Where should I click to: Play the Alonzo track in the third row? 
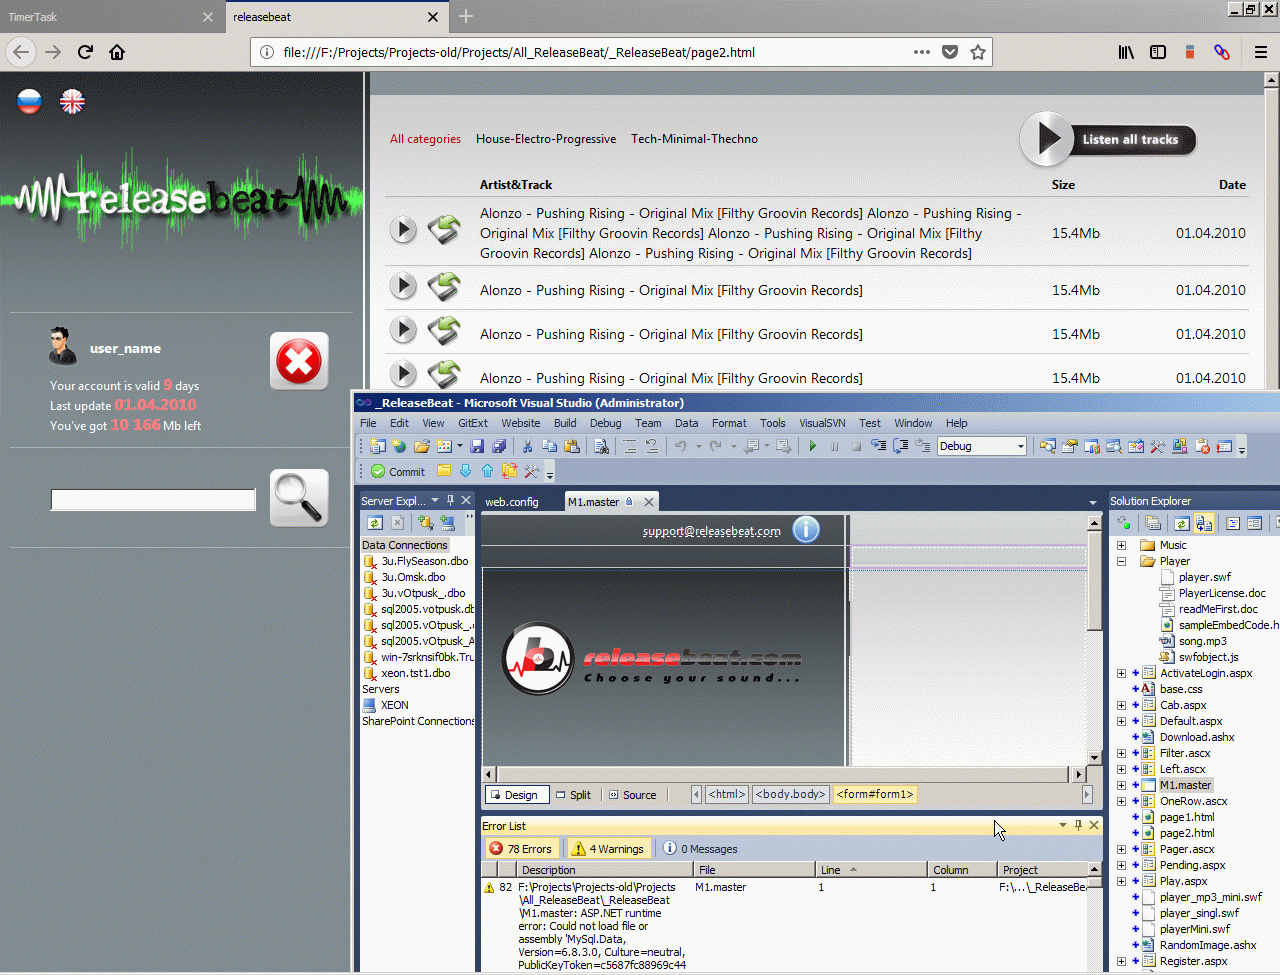click(403, 329)
